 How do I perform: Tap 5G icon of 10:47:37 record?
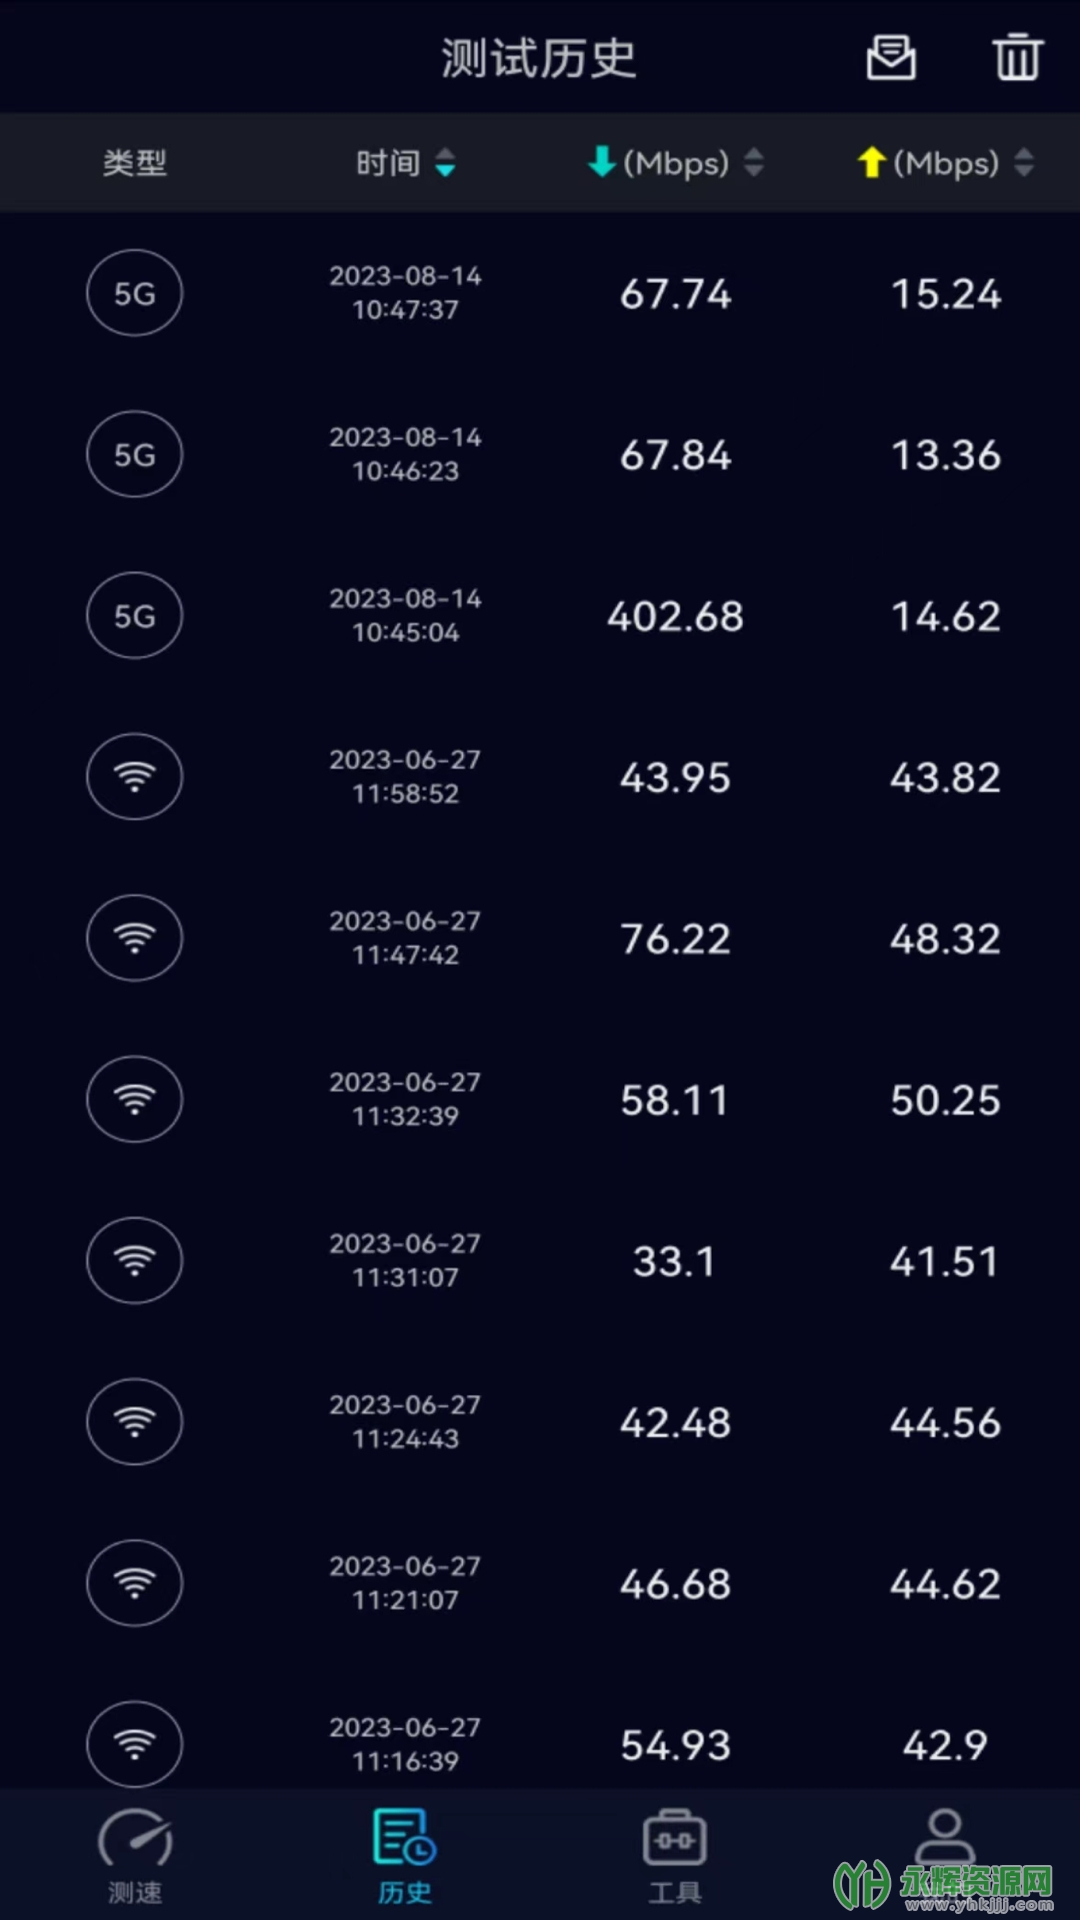point(135,293)
